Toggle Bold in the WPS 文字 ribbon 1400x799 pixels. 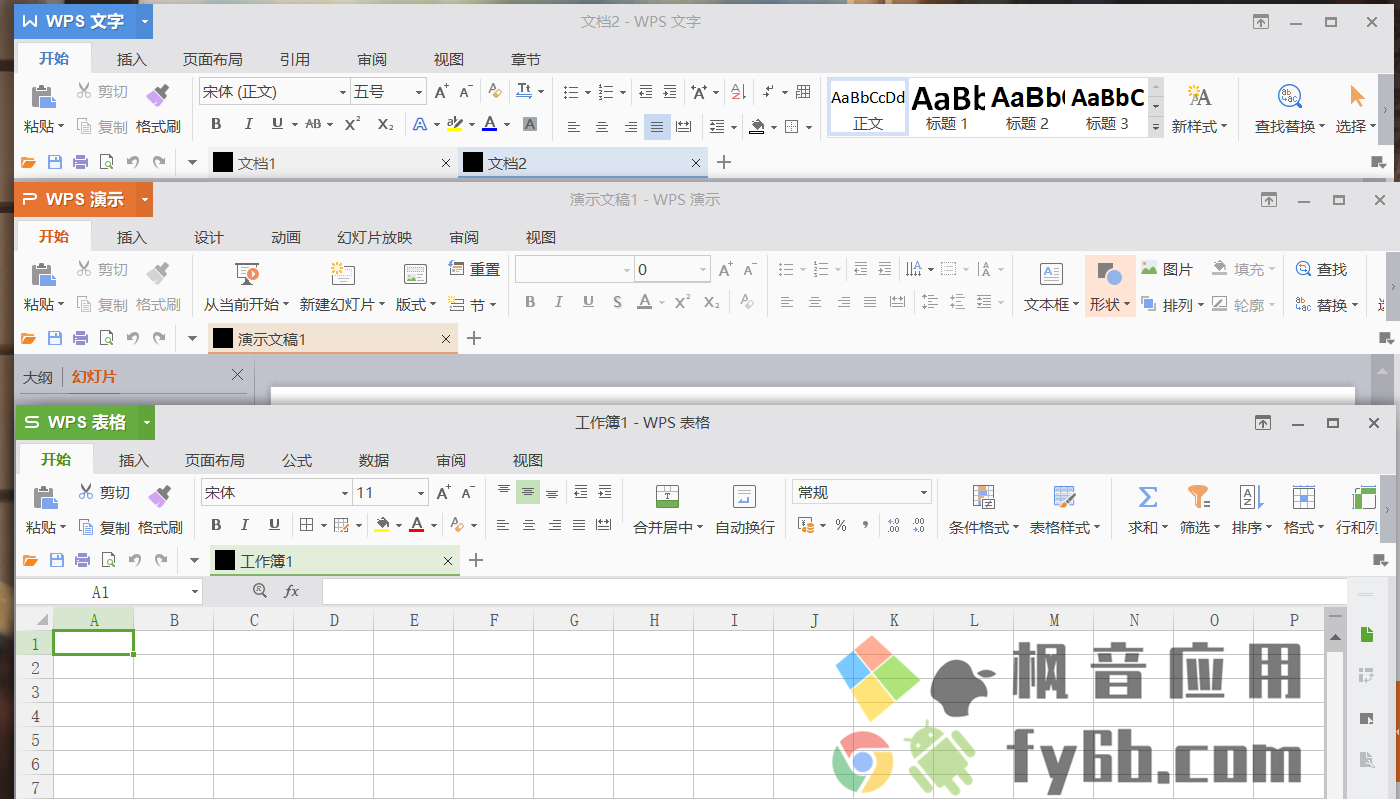tap(217, 124)
